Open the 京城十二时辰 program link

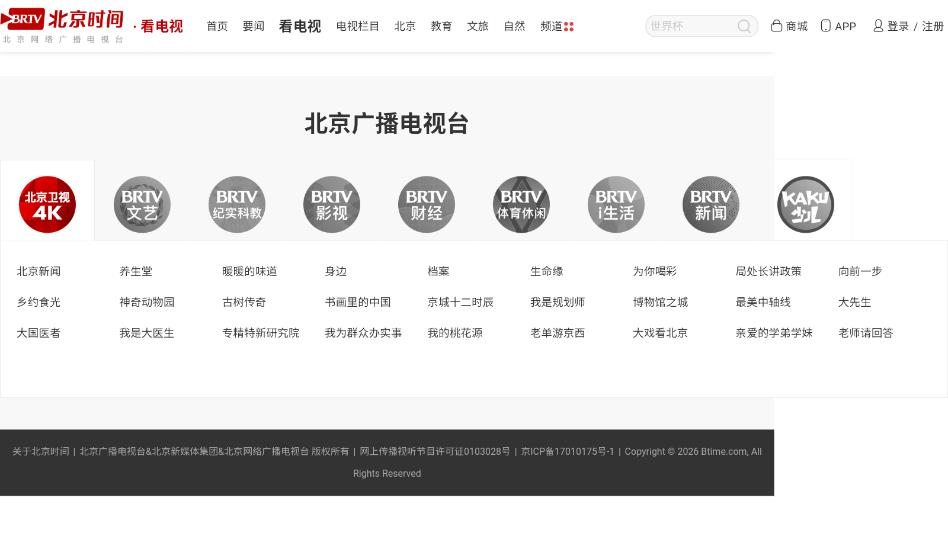[x=461, y=302]
